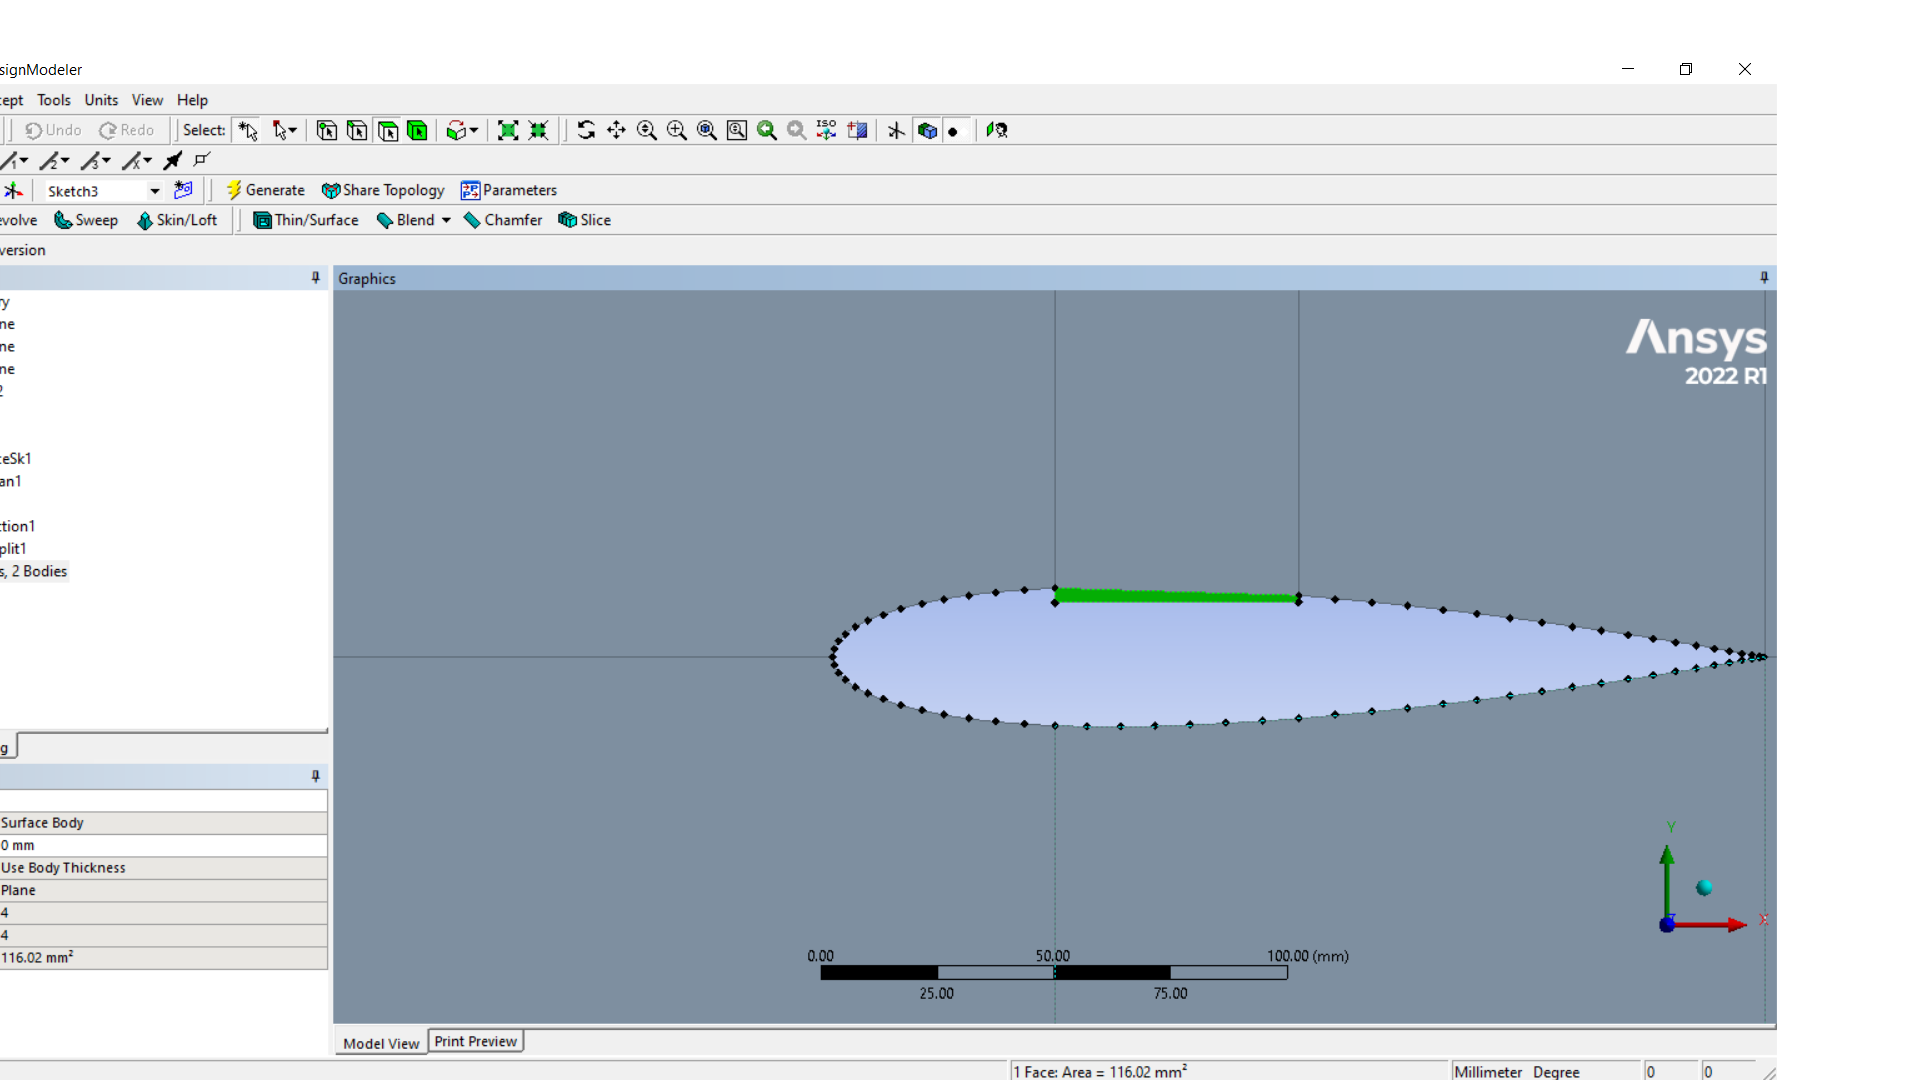Viewport: 1920px width, 1080px height.
Task: Click the New Selection cursor icon
Action: pyautogui.click(x=248, y=130)
